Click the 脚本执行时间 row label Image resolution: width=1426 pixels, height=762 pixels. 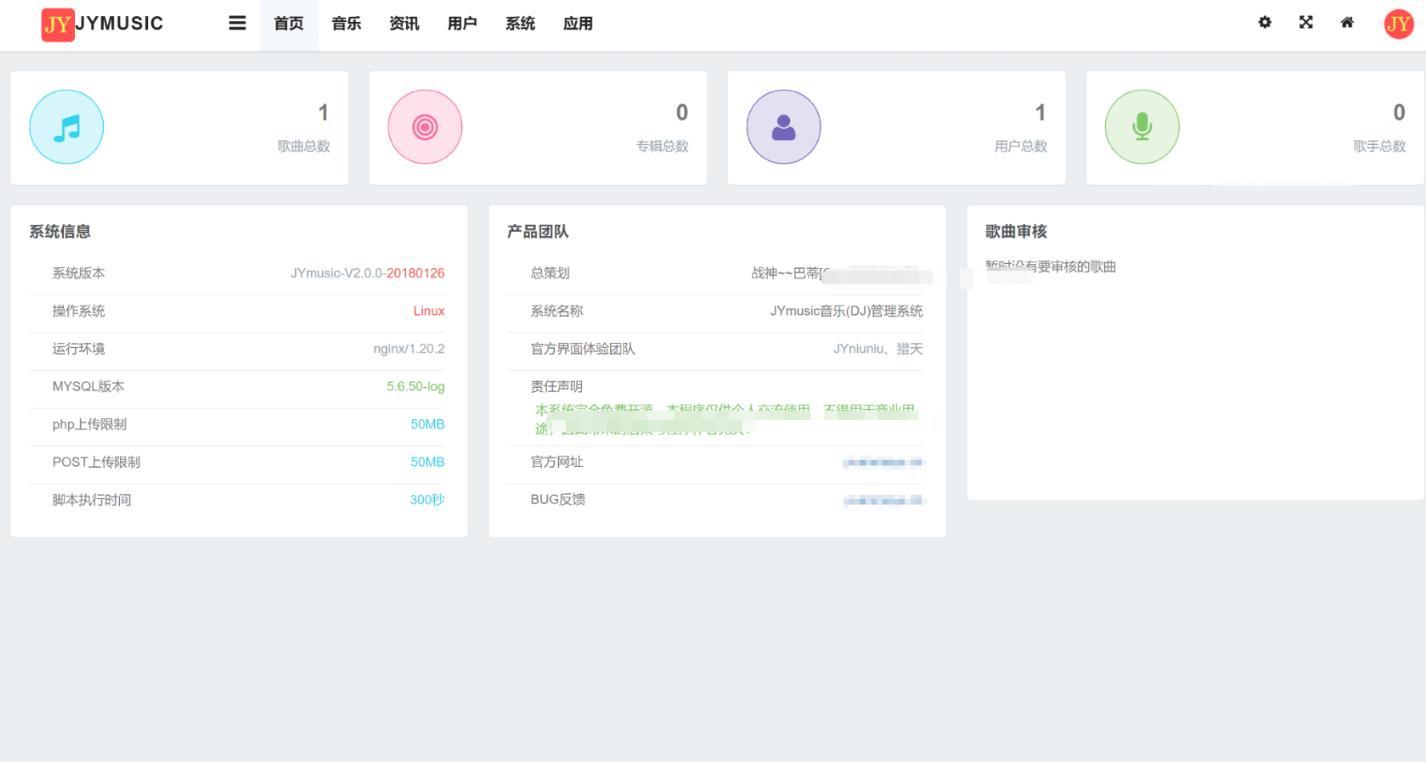coord(92,500)
